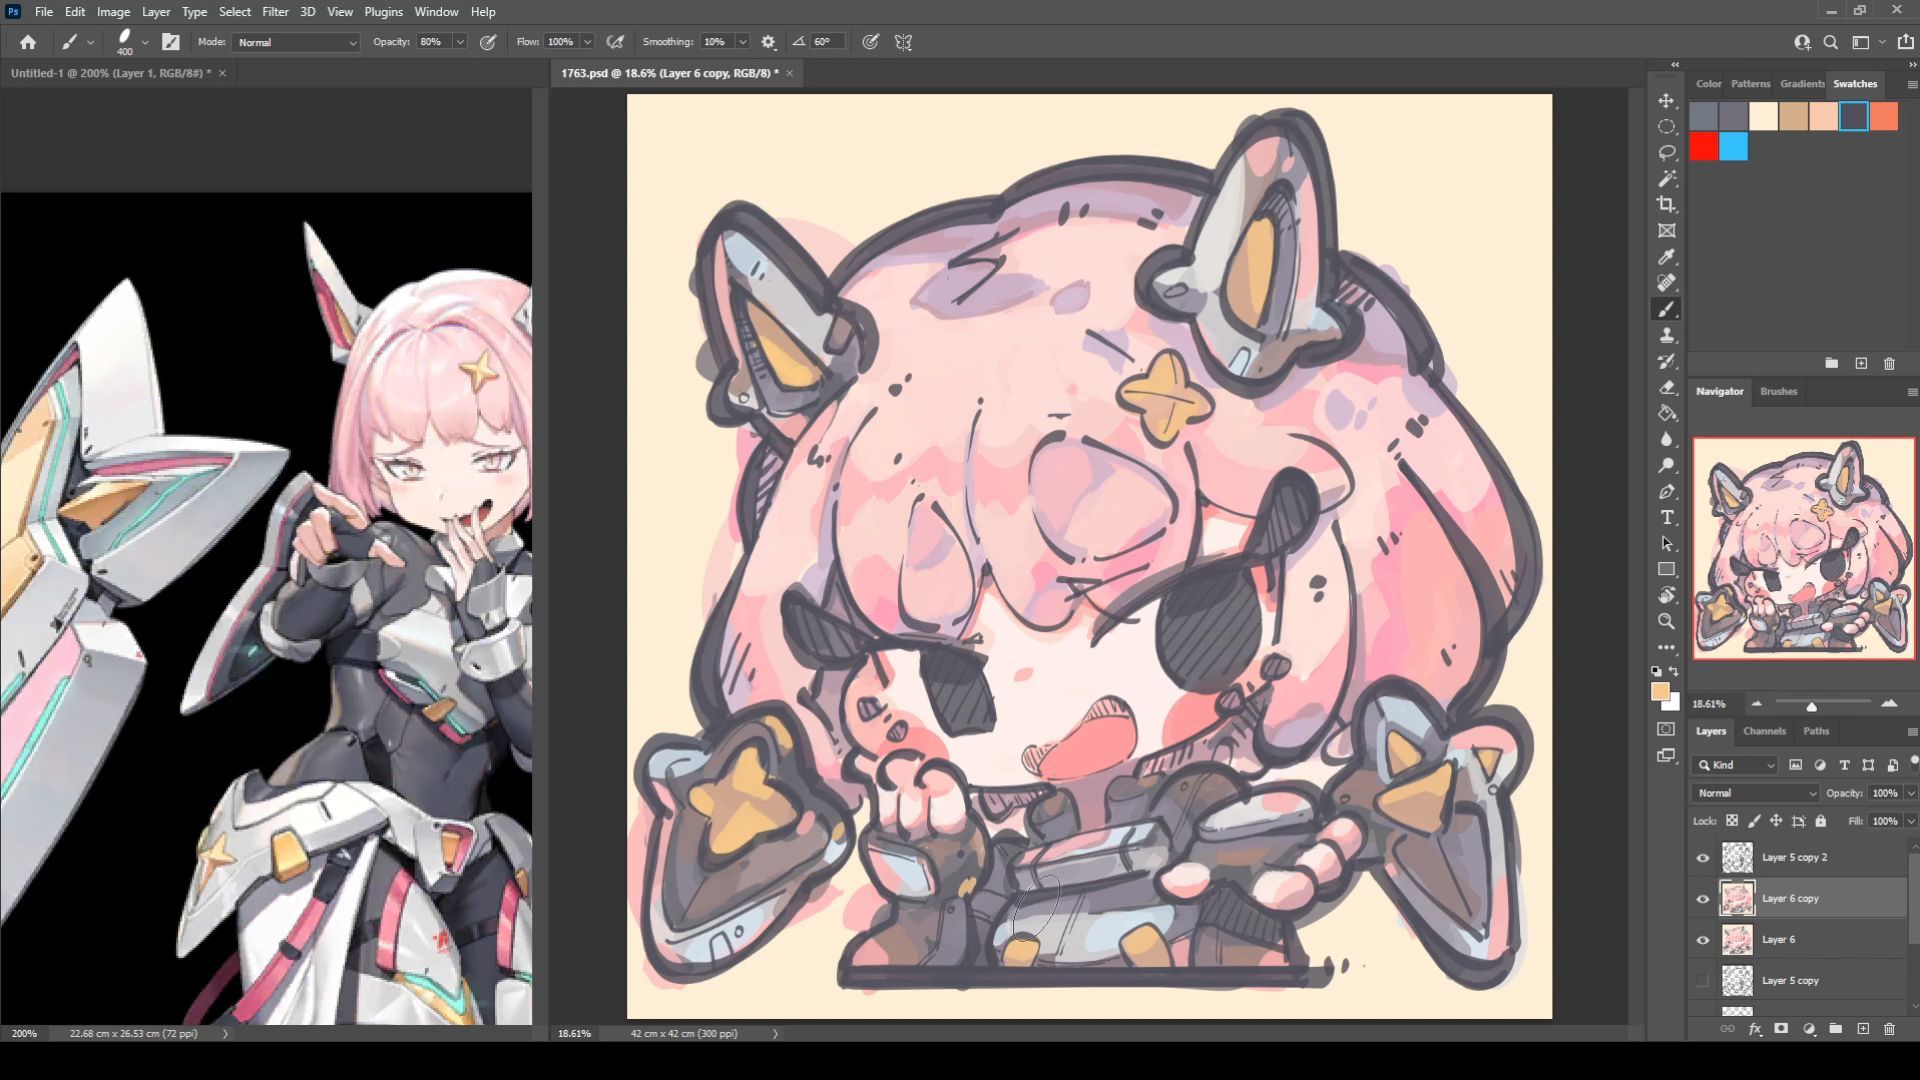Select the History Brush tool

pyautogui.click(x=1666, y=361)
